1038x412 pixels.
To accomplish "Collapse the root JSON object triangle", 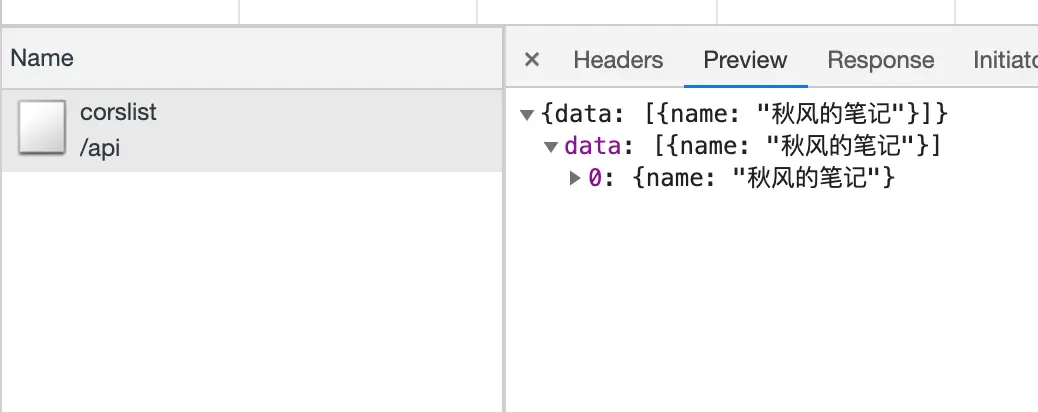I will tap(527, 115).
